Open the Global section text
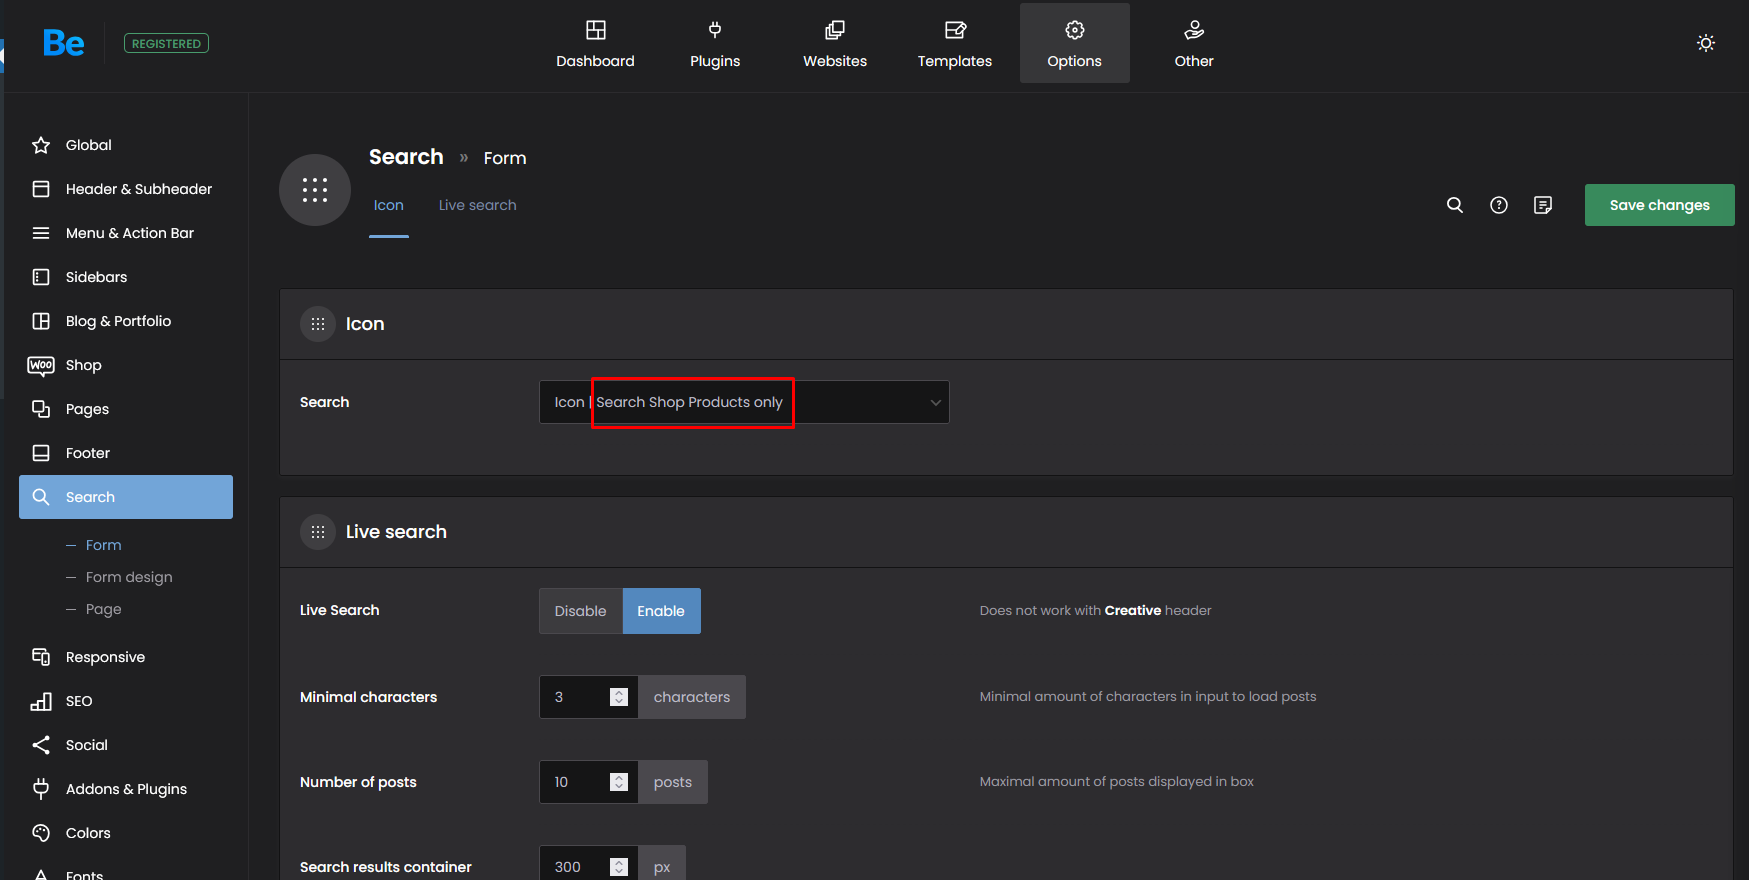 [89, 145]
